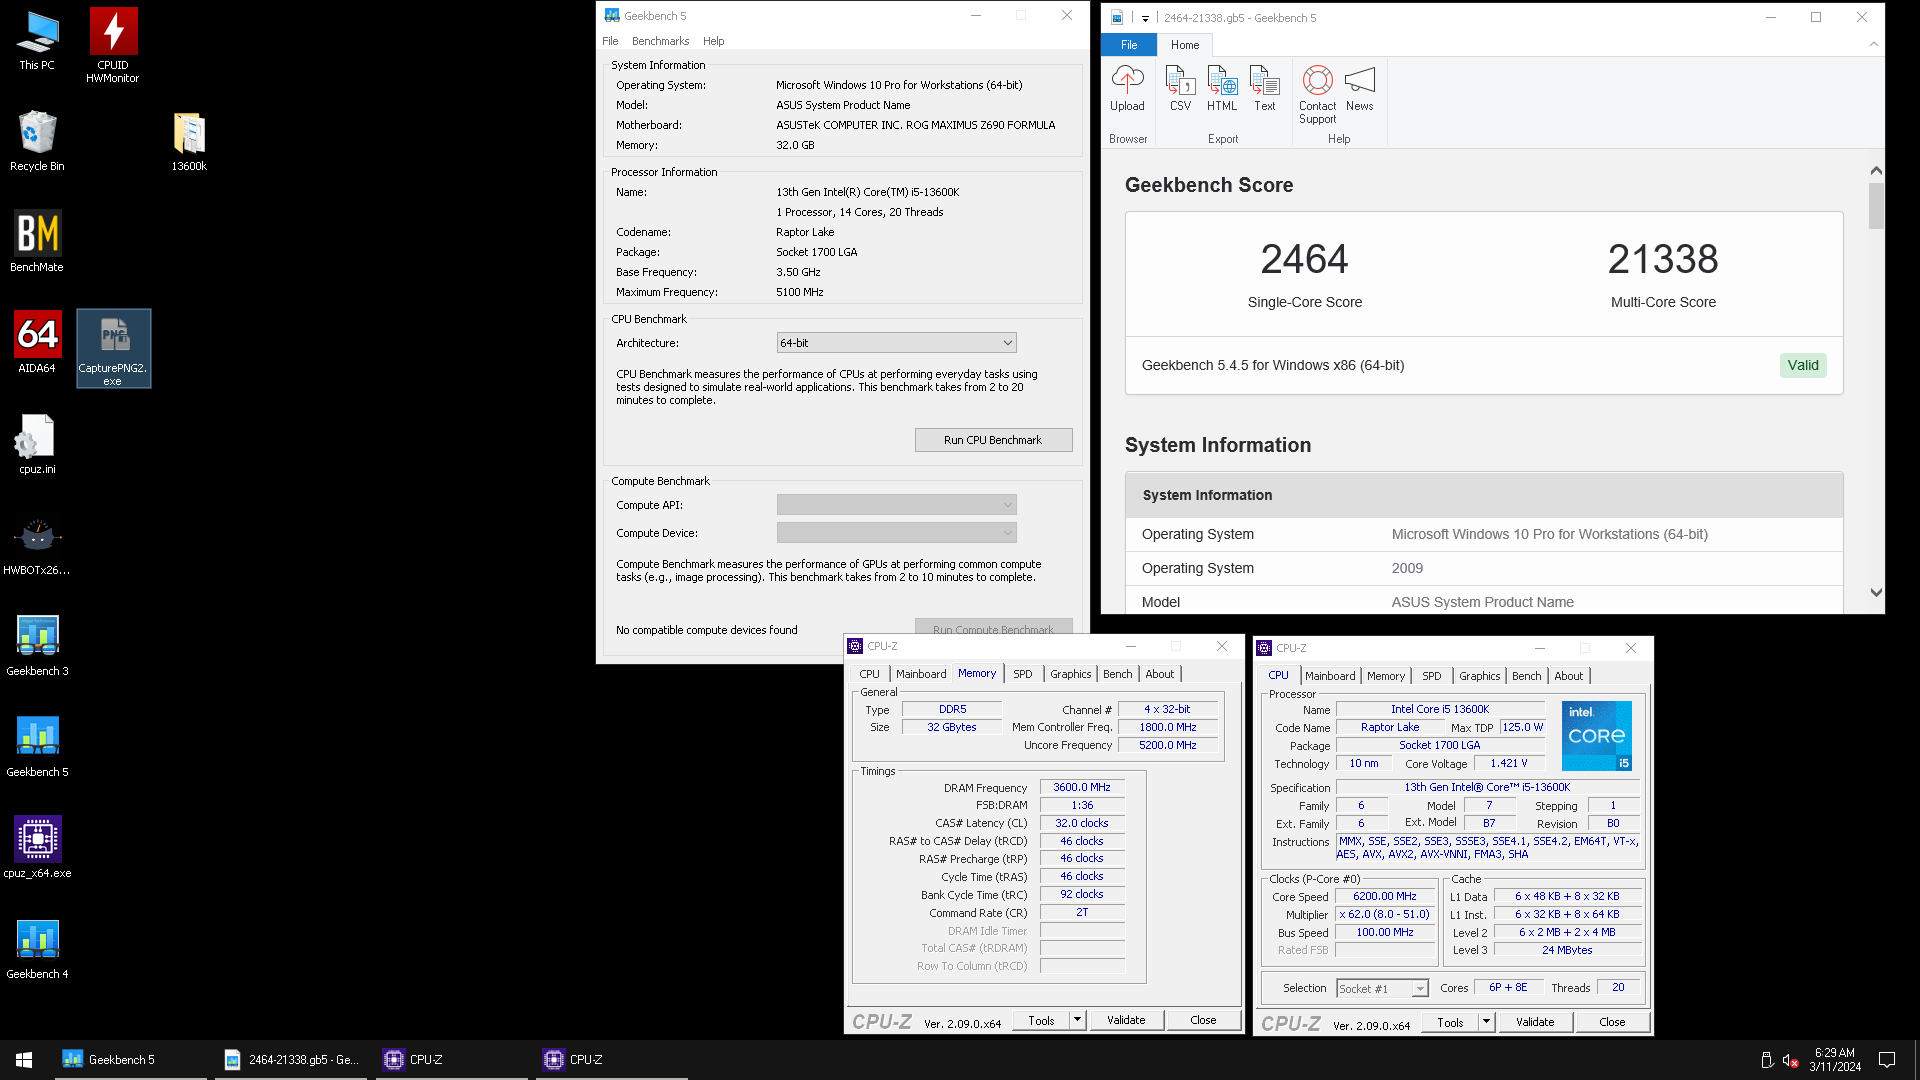The height and width of the screenshot is (1080, 1920).
Task: Open the Compute Device dropdown
Action: [896, 533]
